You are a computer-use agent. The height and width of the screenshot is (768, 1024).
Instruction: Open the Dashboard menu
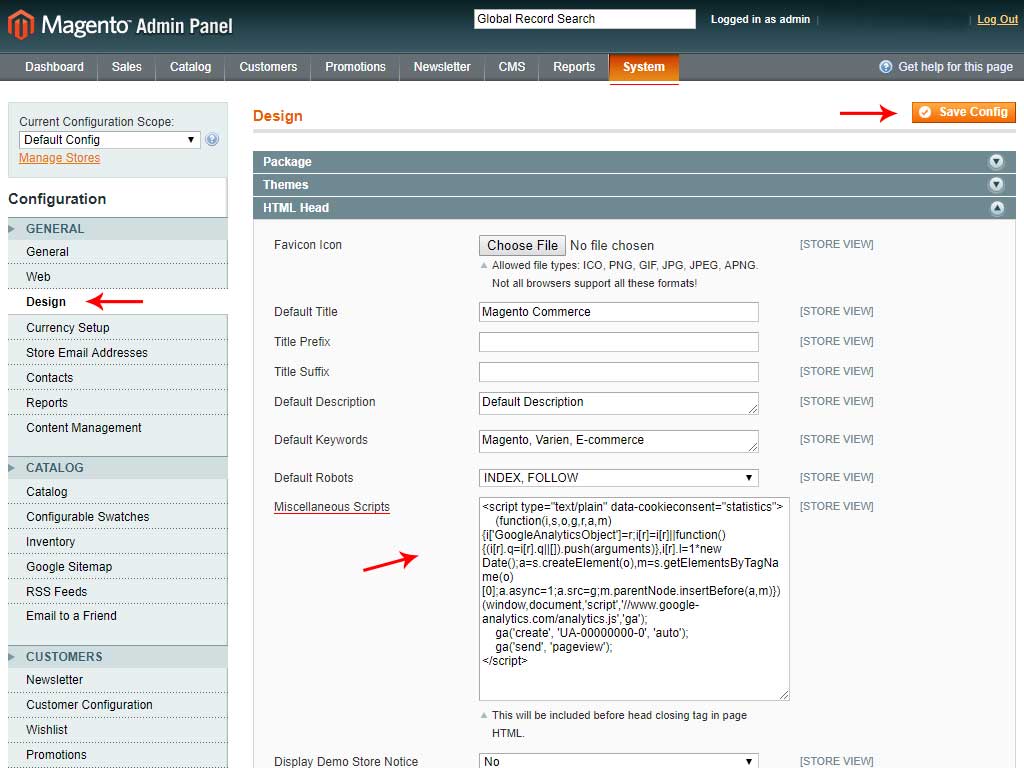pos(54,67)
